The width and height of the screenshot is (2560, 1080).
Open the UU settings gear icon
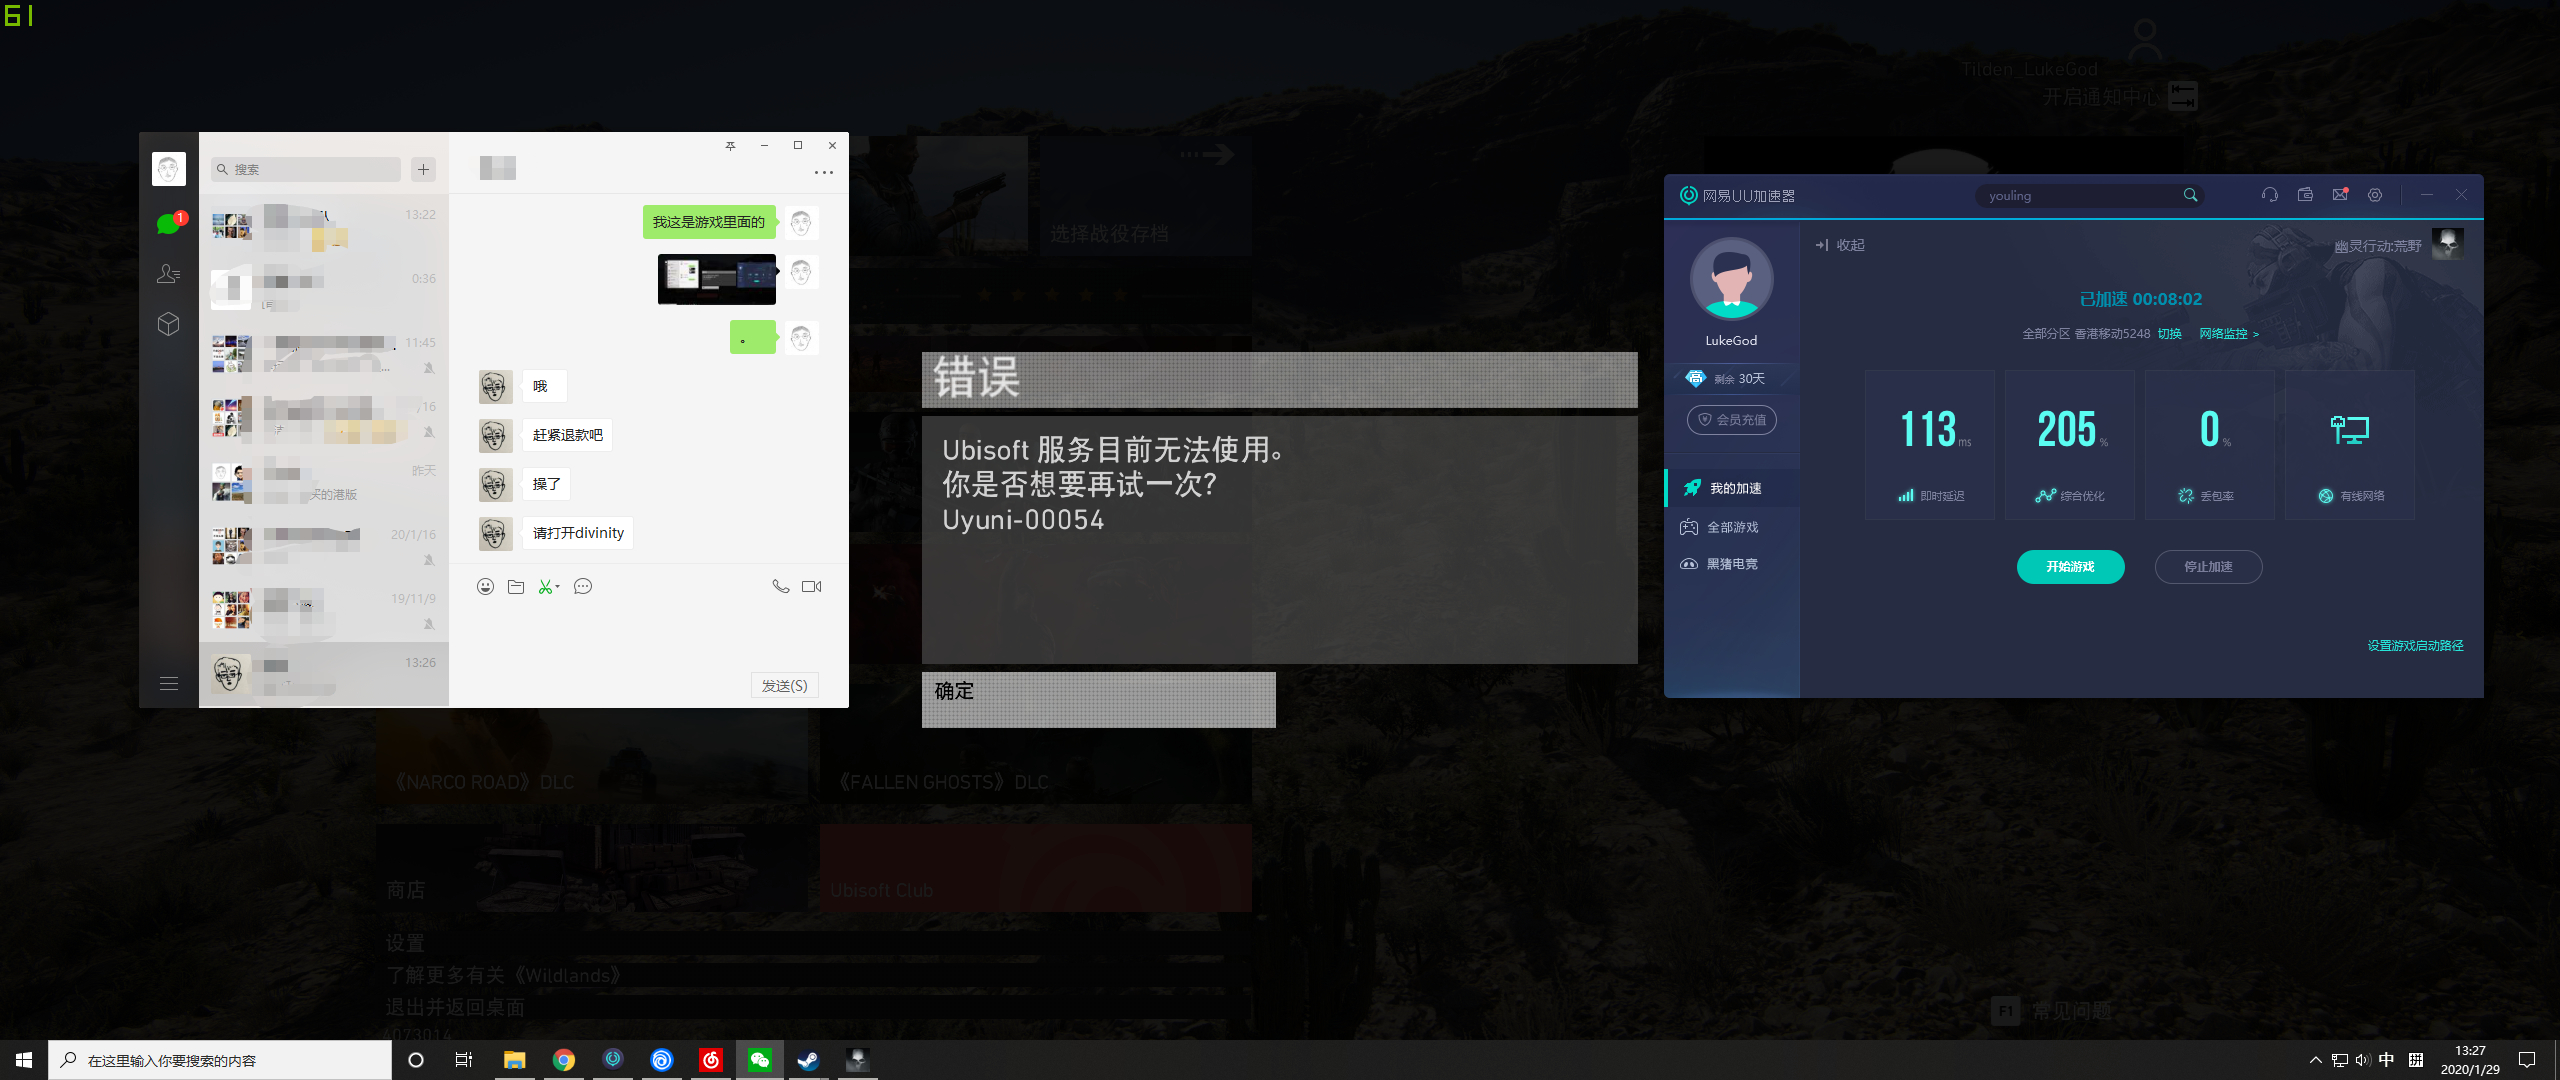point(2375,195)
